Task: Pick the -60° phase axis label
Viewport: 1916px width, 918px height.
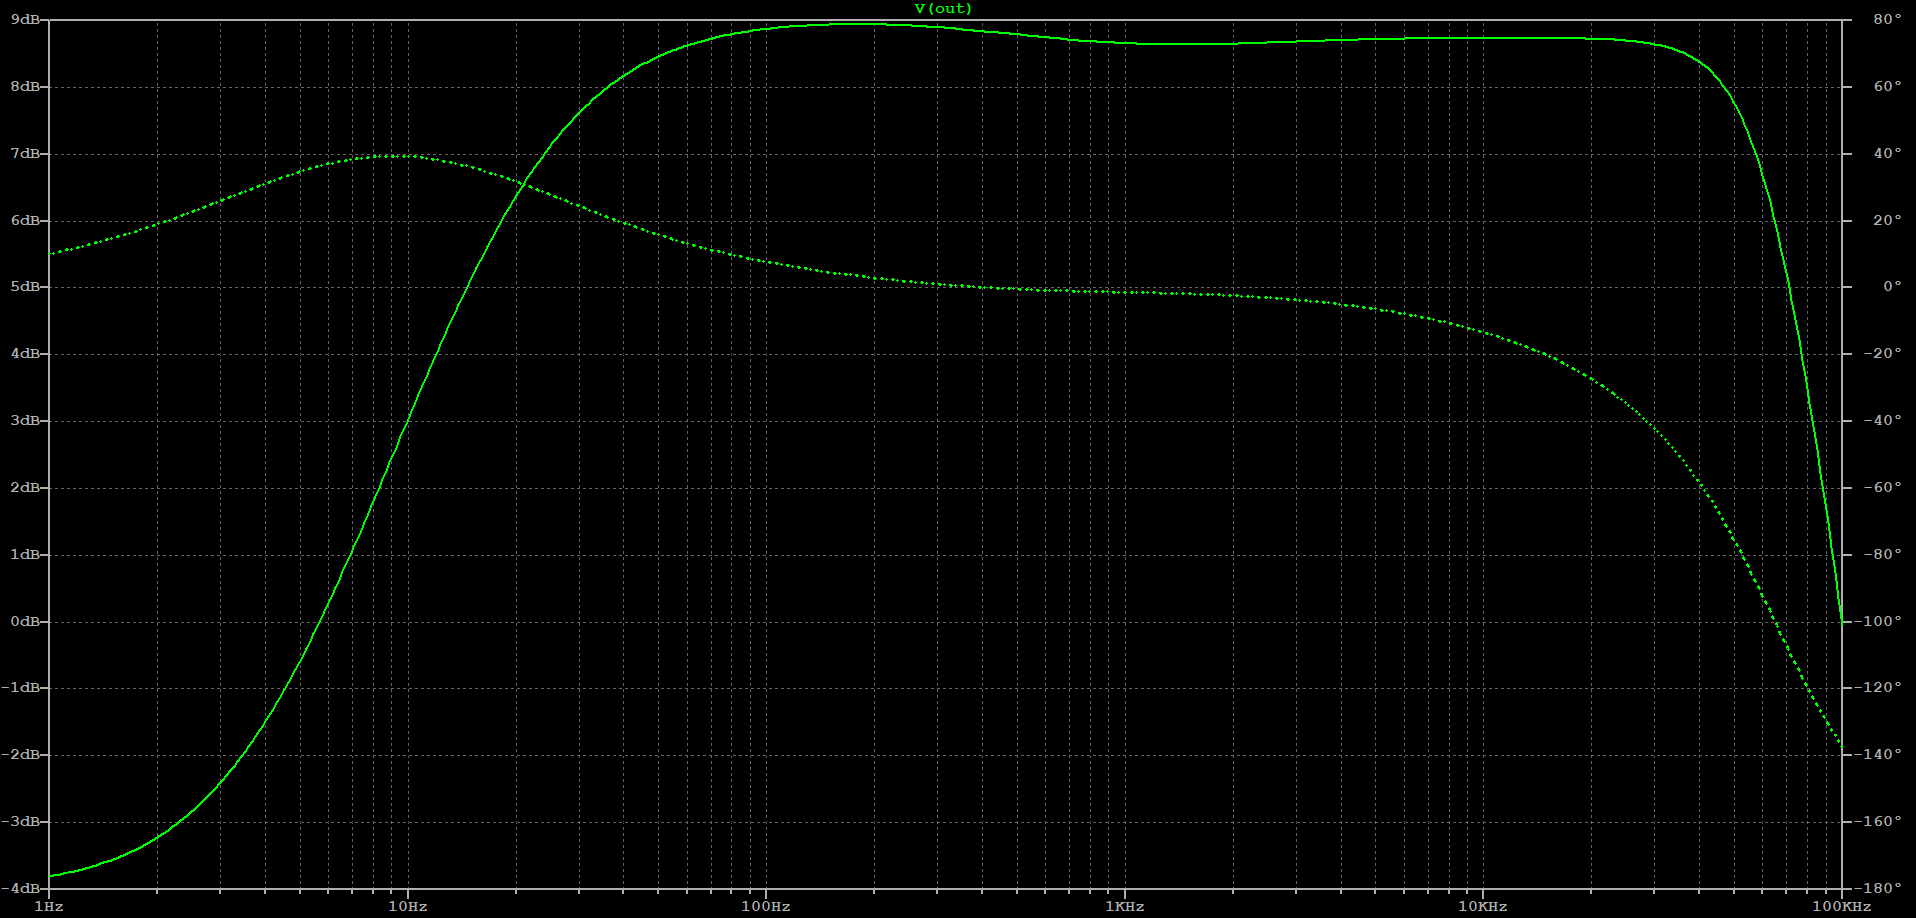Action: (x=1883, y=488)
